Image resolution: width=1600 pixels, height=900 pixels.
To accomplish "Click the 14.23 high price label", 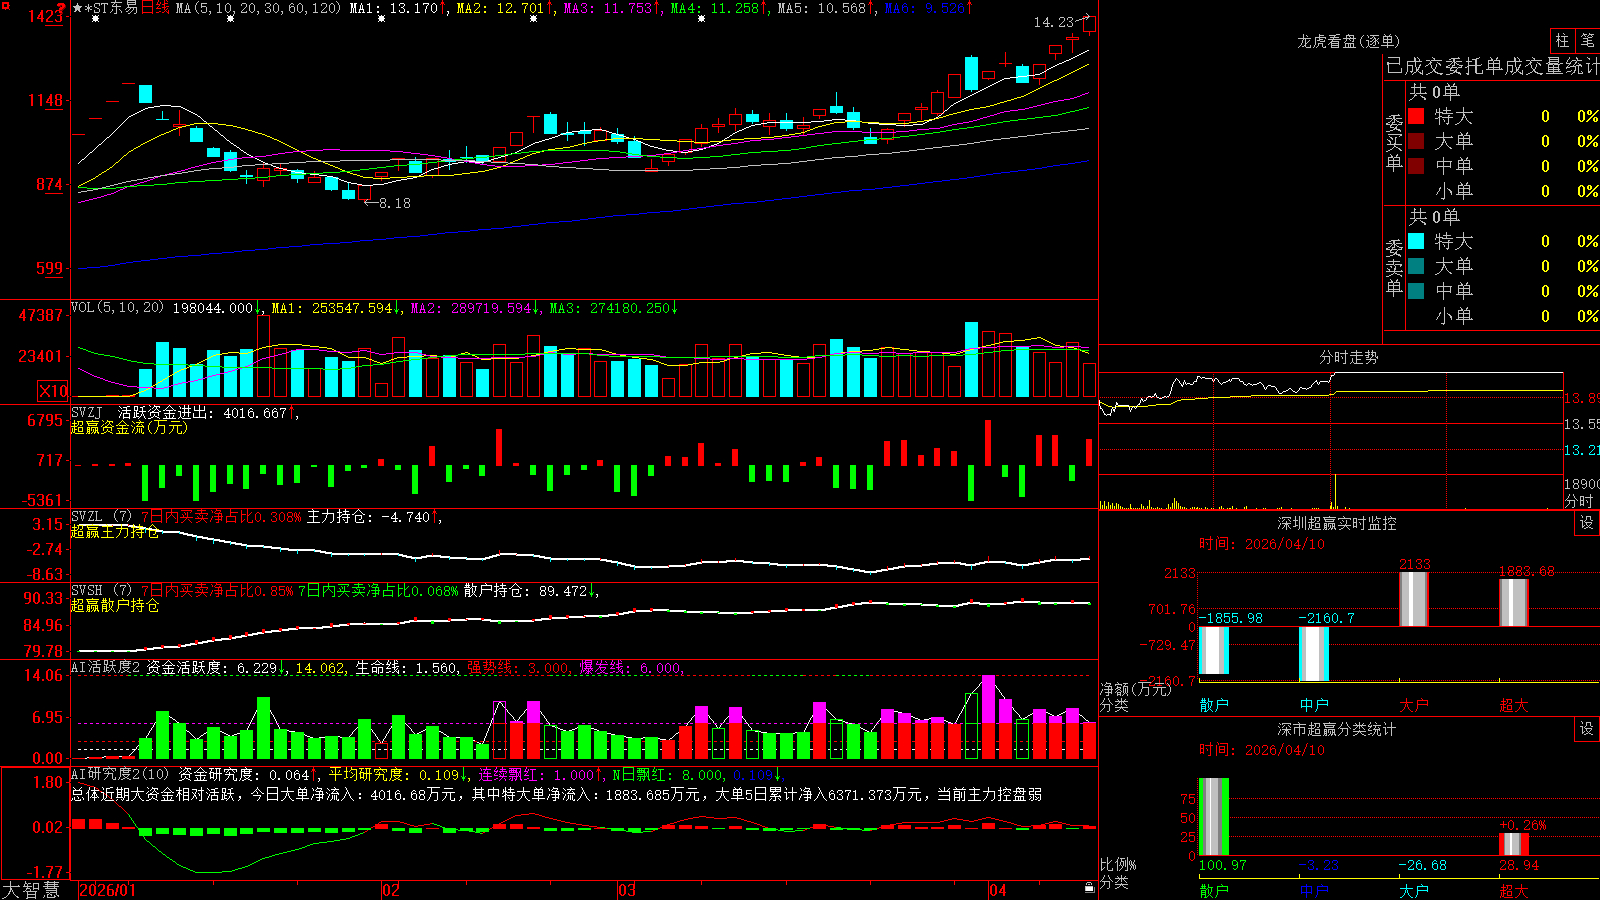I will coord(1053,22).
